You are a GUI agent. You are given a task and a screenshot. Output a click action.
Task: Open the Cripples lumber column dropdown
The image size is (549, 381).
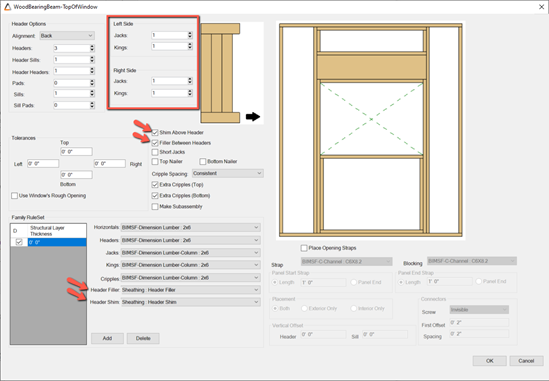tap(190, 278)
